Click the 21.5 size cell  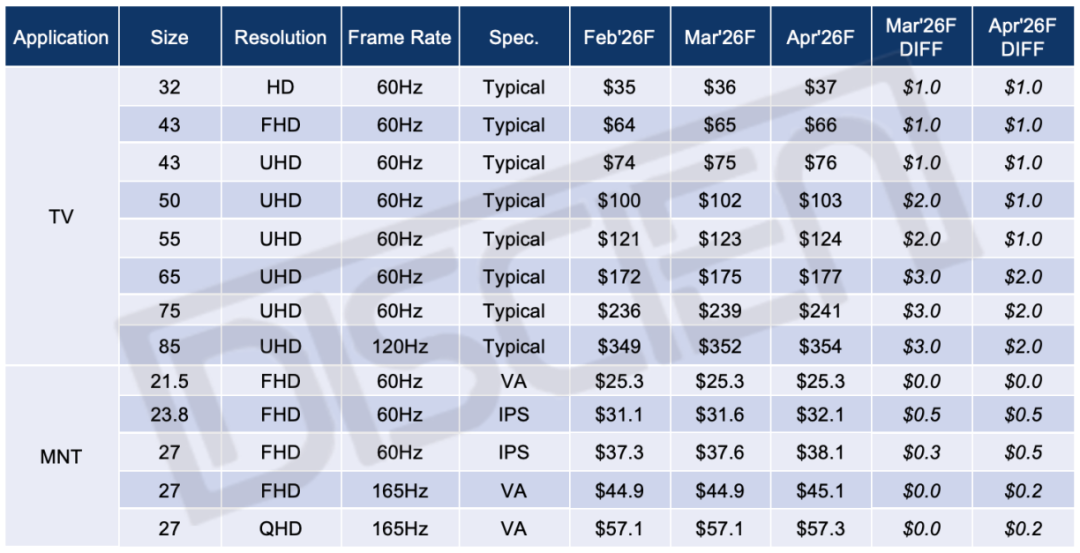(169, 381)
